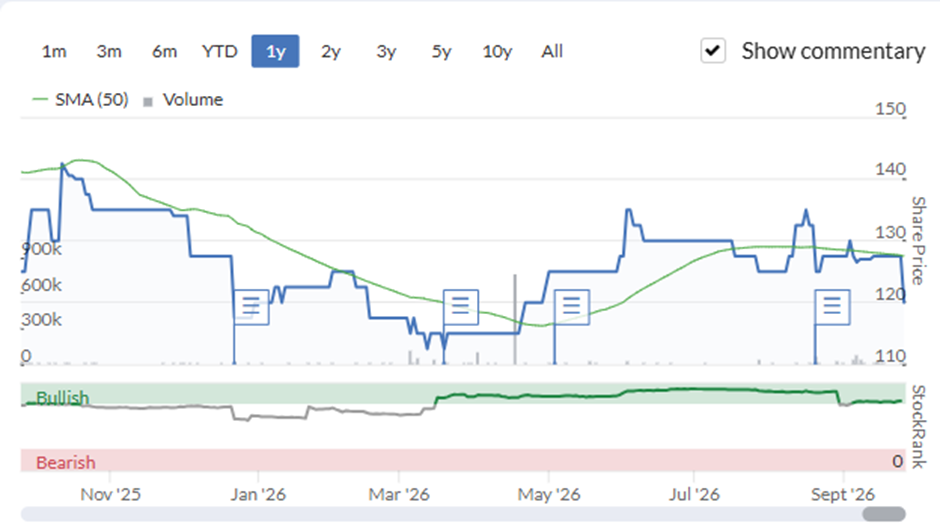Screen dimensions: 940x529
Task: Select the 1m time range
Action: click(x=54, y=52)
